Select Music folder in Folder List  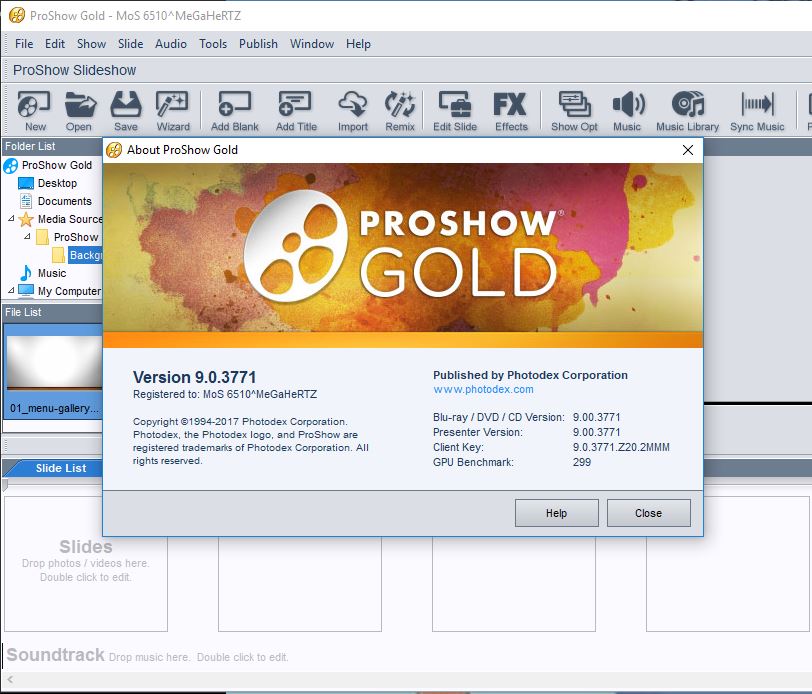tap(52, 273)
